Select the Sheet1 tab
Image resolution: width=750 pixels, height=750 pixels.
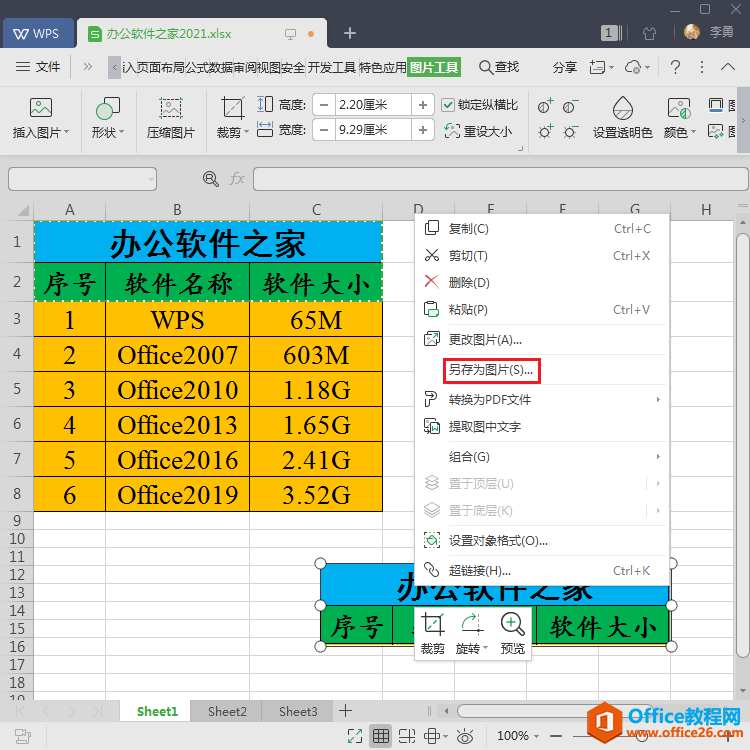tap(157, 711)
